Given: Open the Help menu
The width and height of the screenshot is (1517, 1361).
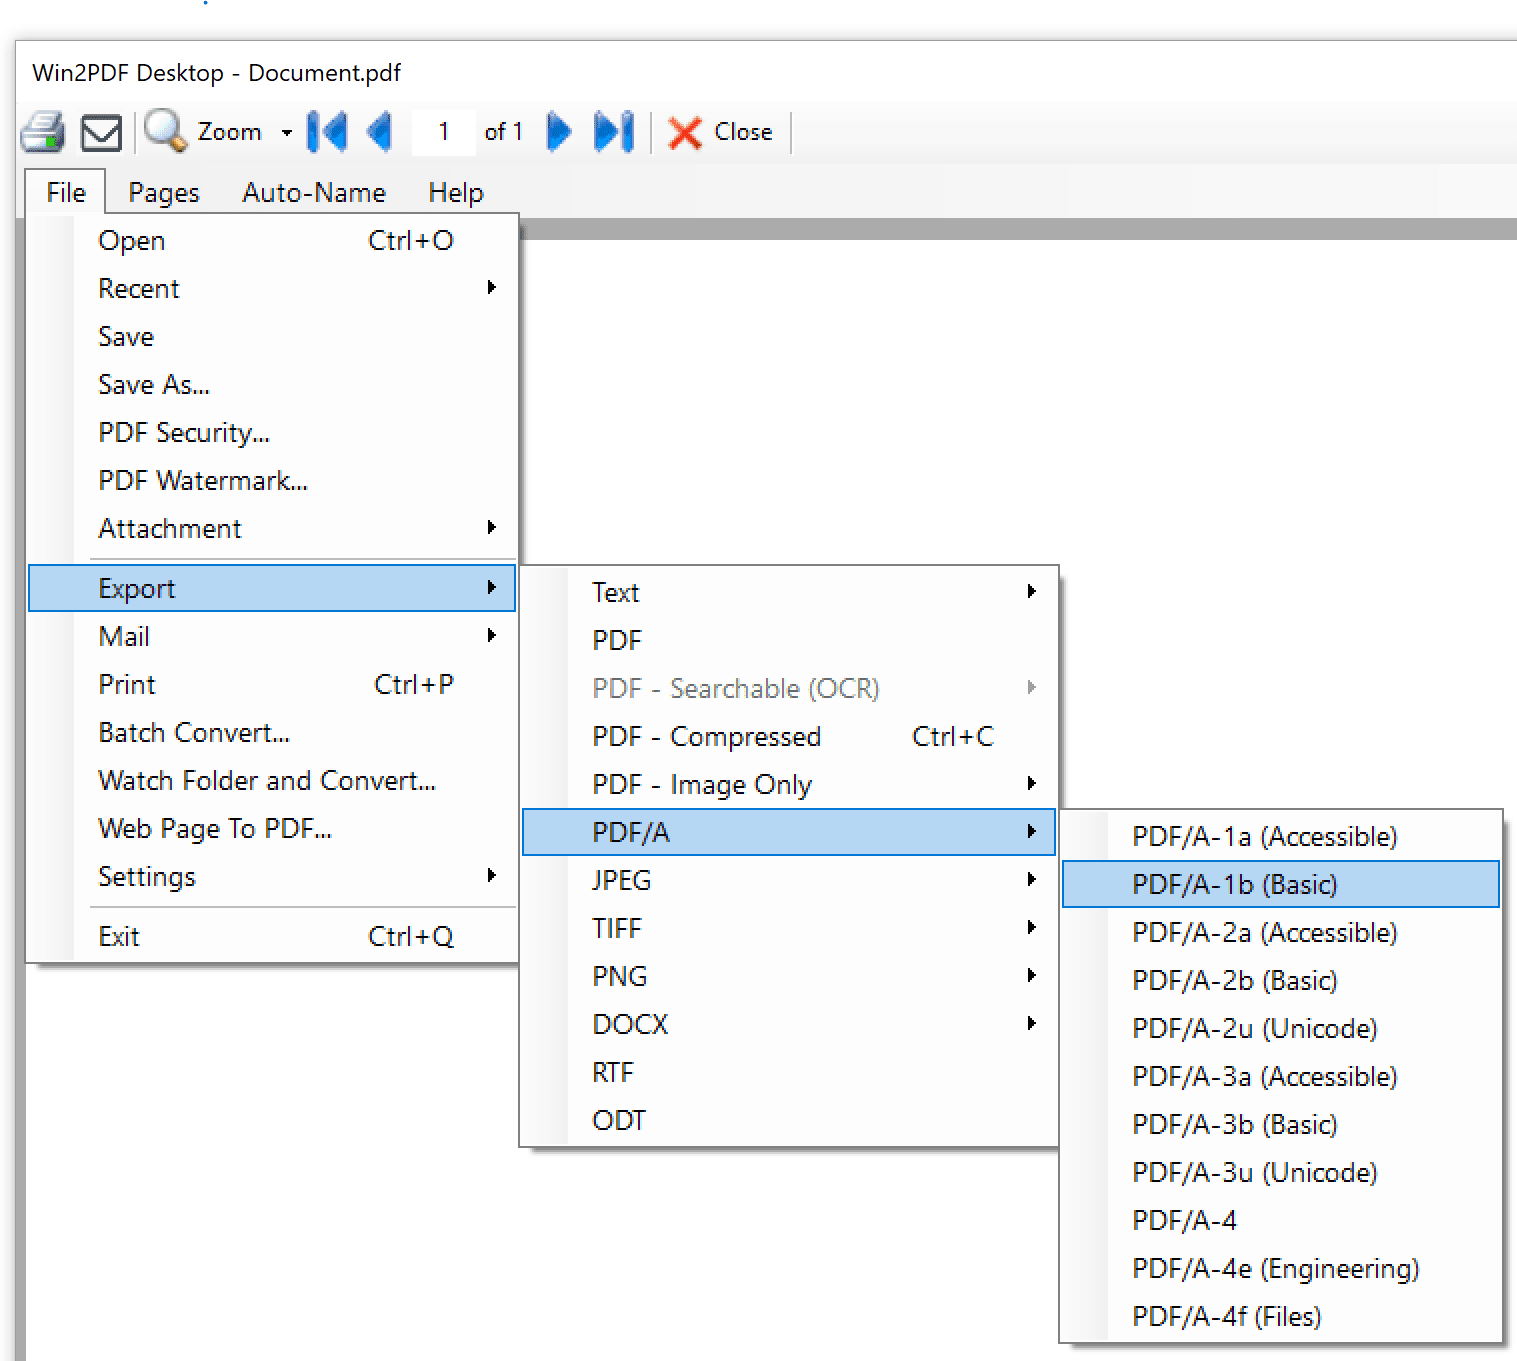Looking at the screenshot, I should 456,192.
